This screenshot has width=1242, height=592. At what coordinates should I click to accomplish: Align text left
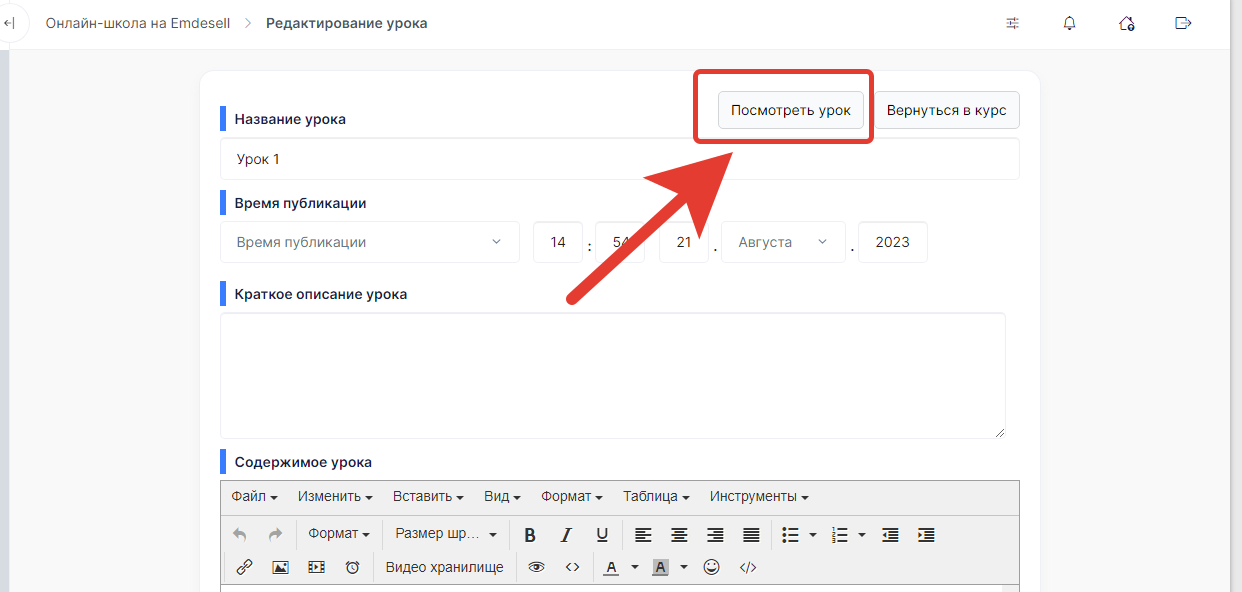pyautogui.click(x=643, y=534)
